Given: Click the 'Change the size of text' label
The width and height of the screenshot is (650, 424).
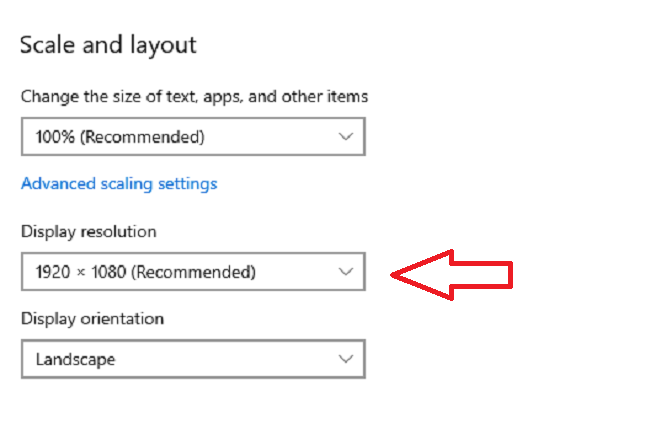Looking at the screenshot, I should [194, 97].
